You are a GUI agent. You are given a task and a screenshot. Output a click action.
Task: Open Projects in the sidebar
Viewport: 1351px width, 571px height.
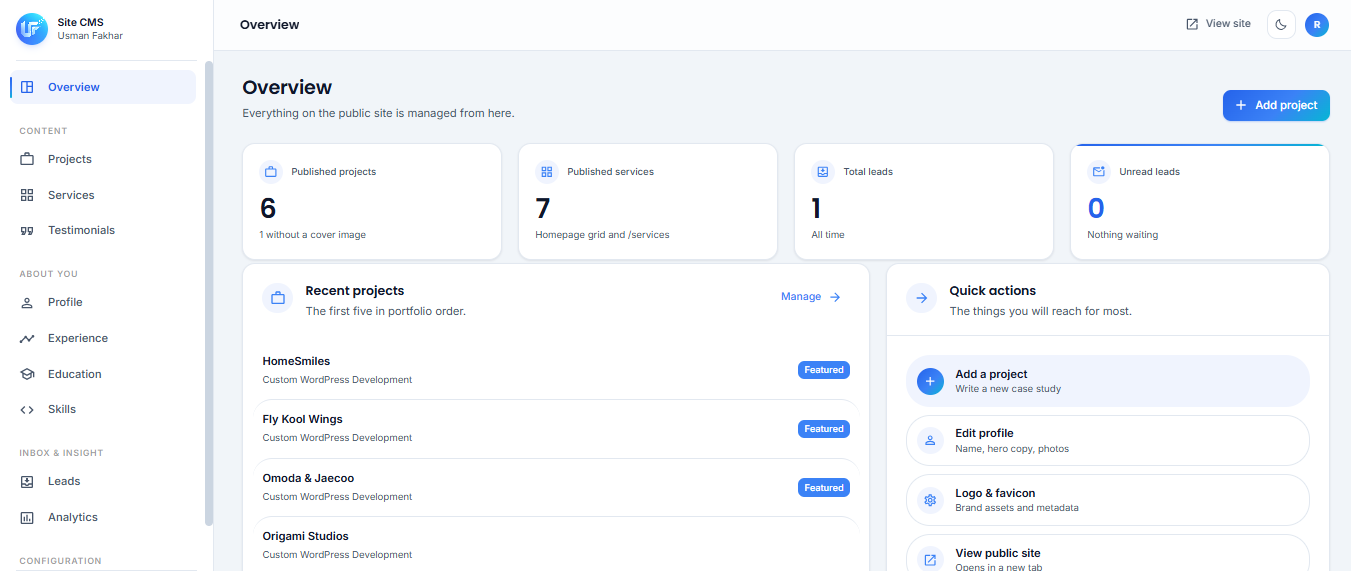[x=103, y=159]
